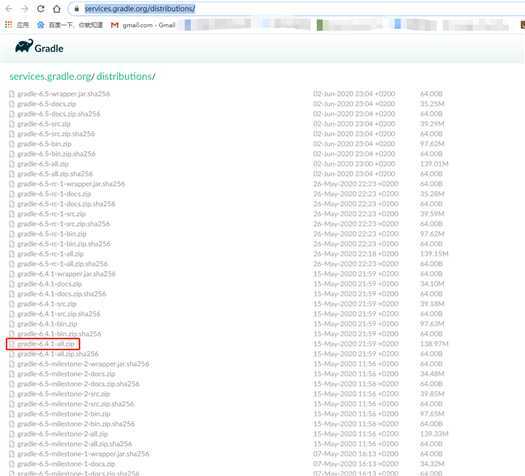
Task: Click the lock icon in address bar
Action: click(77, 9)
